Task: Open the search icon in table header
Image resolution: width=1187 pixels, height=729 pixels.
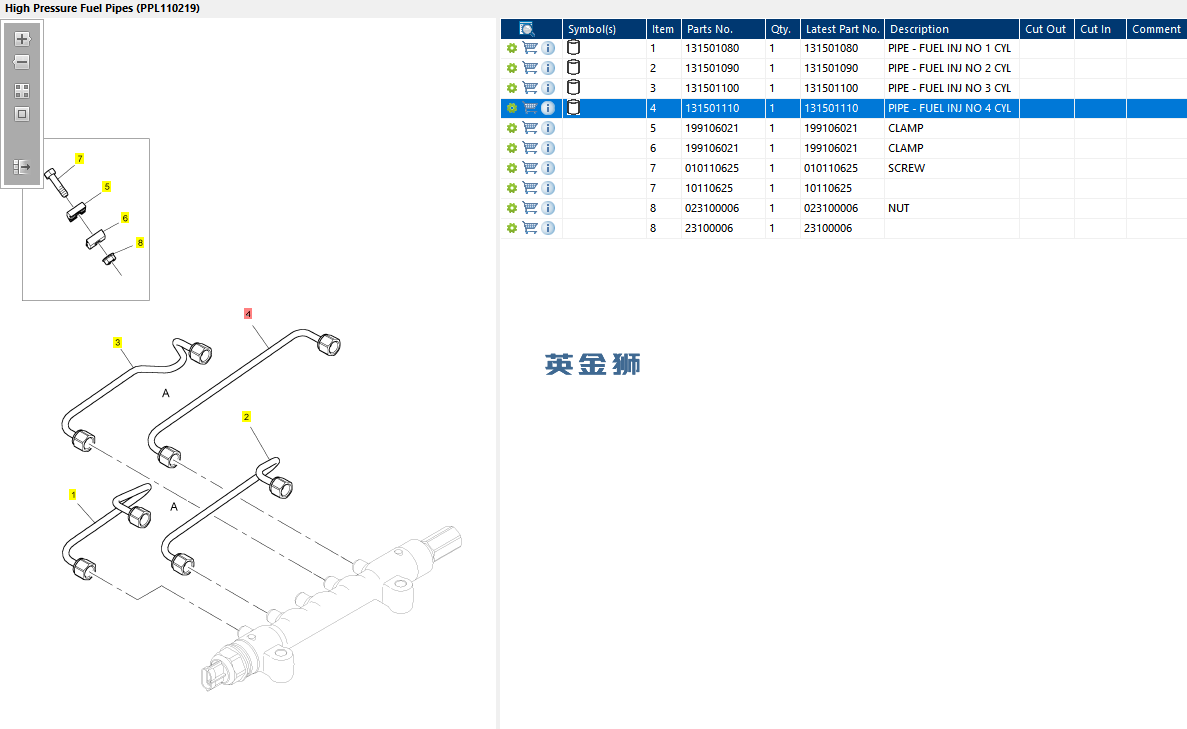Action: tap(527, 29)
